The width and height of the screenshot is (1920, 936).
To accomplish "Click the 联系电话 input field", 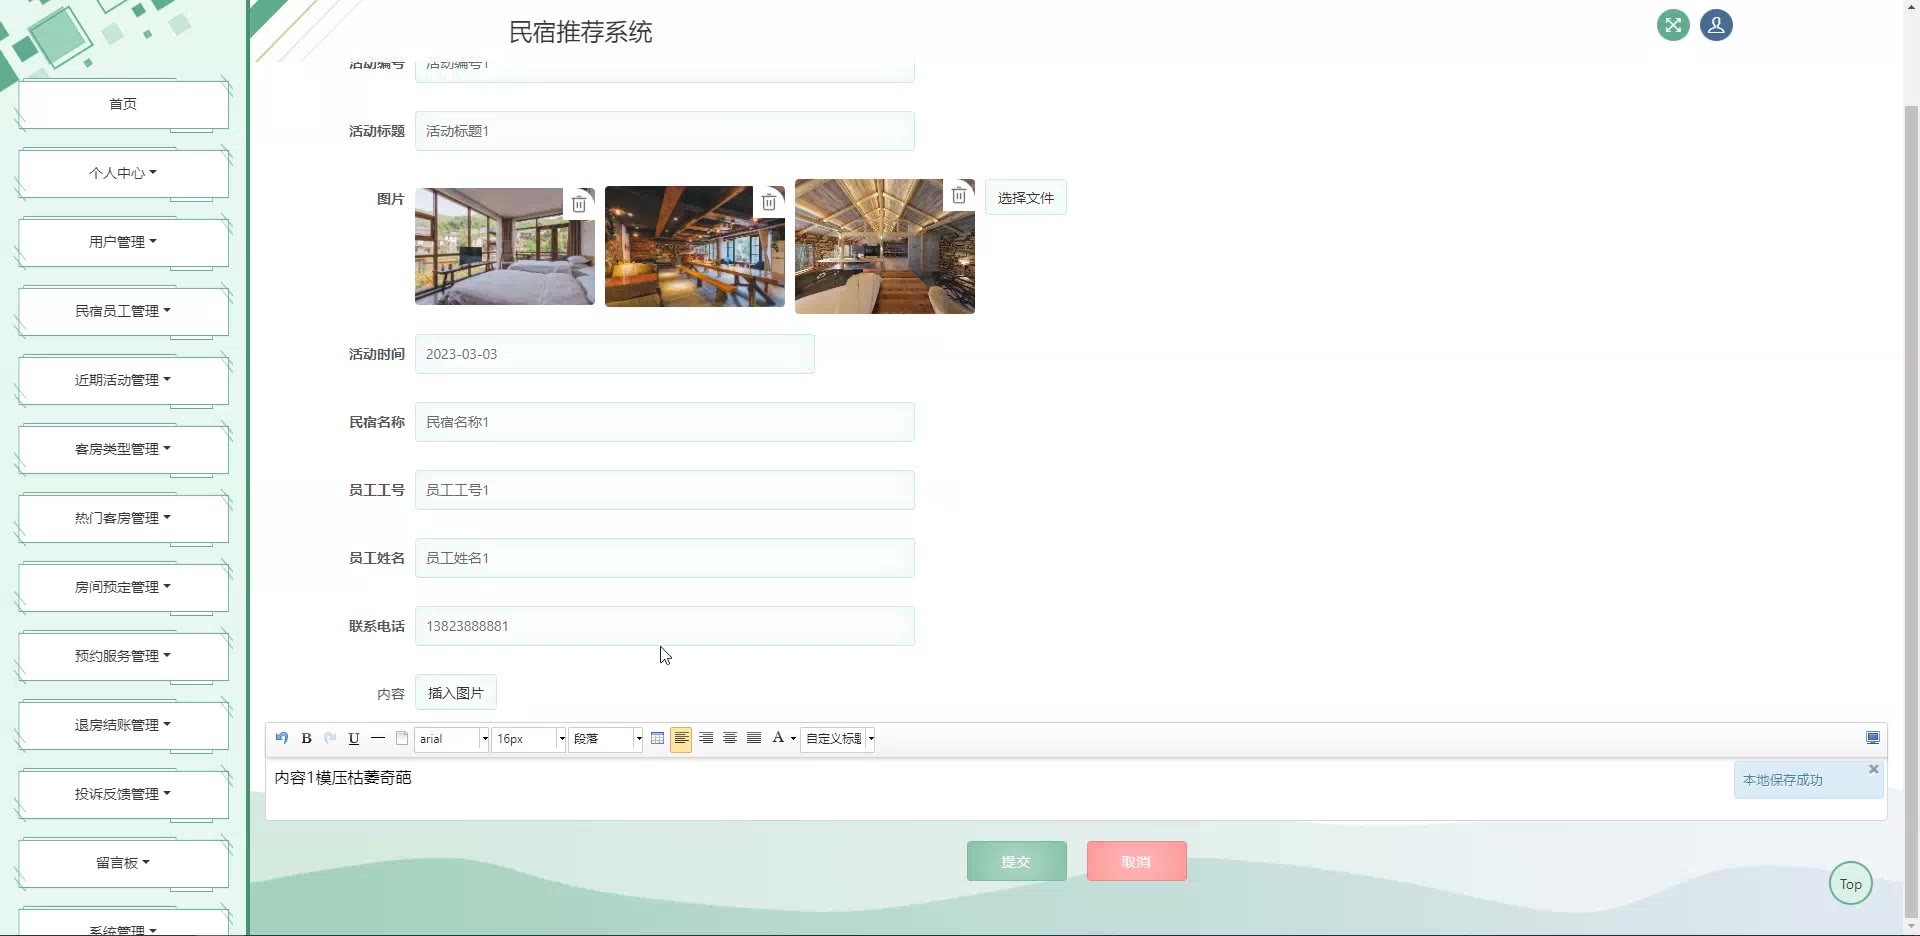I will 665,626.
